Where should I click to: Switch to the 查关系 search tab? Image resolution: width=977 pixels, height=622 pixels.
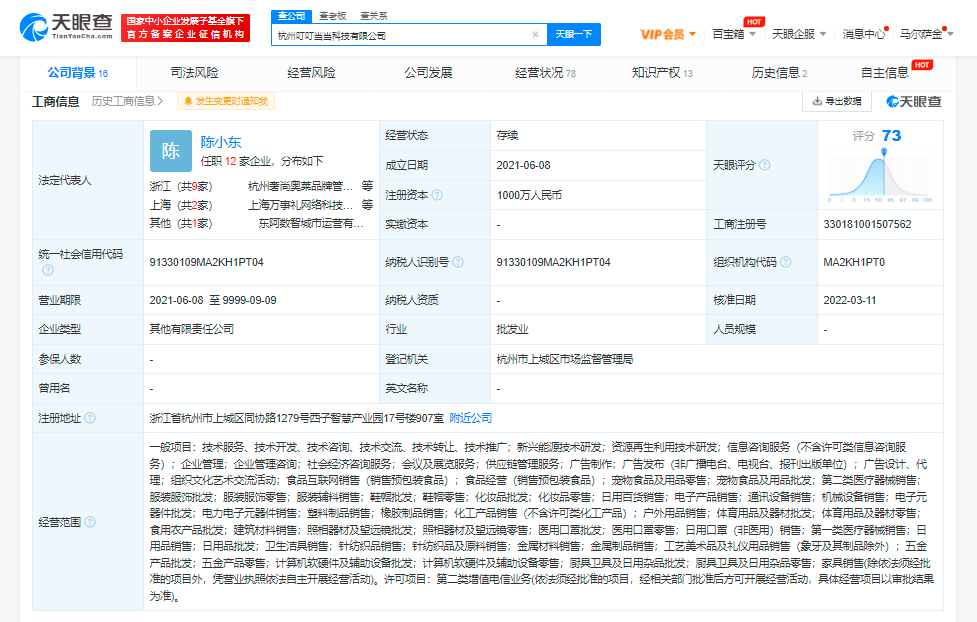tap(374, 16)
